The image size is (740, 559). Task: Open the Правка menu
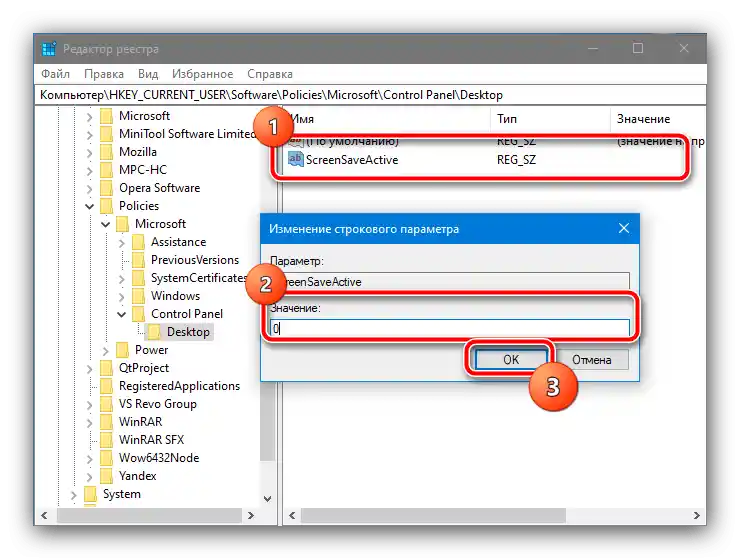104,74
